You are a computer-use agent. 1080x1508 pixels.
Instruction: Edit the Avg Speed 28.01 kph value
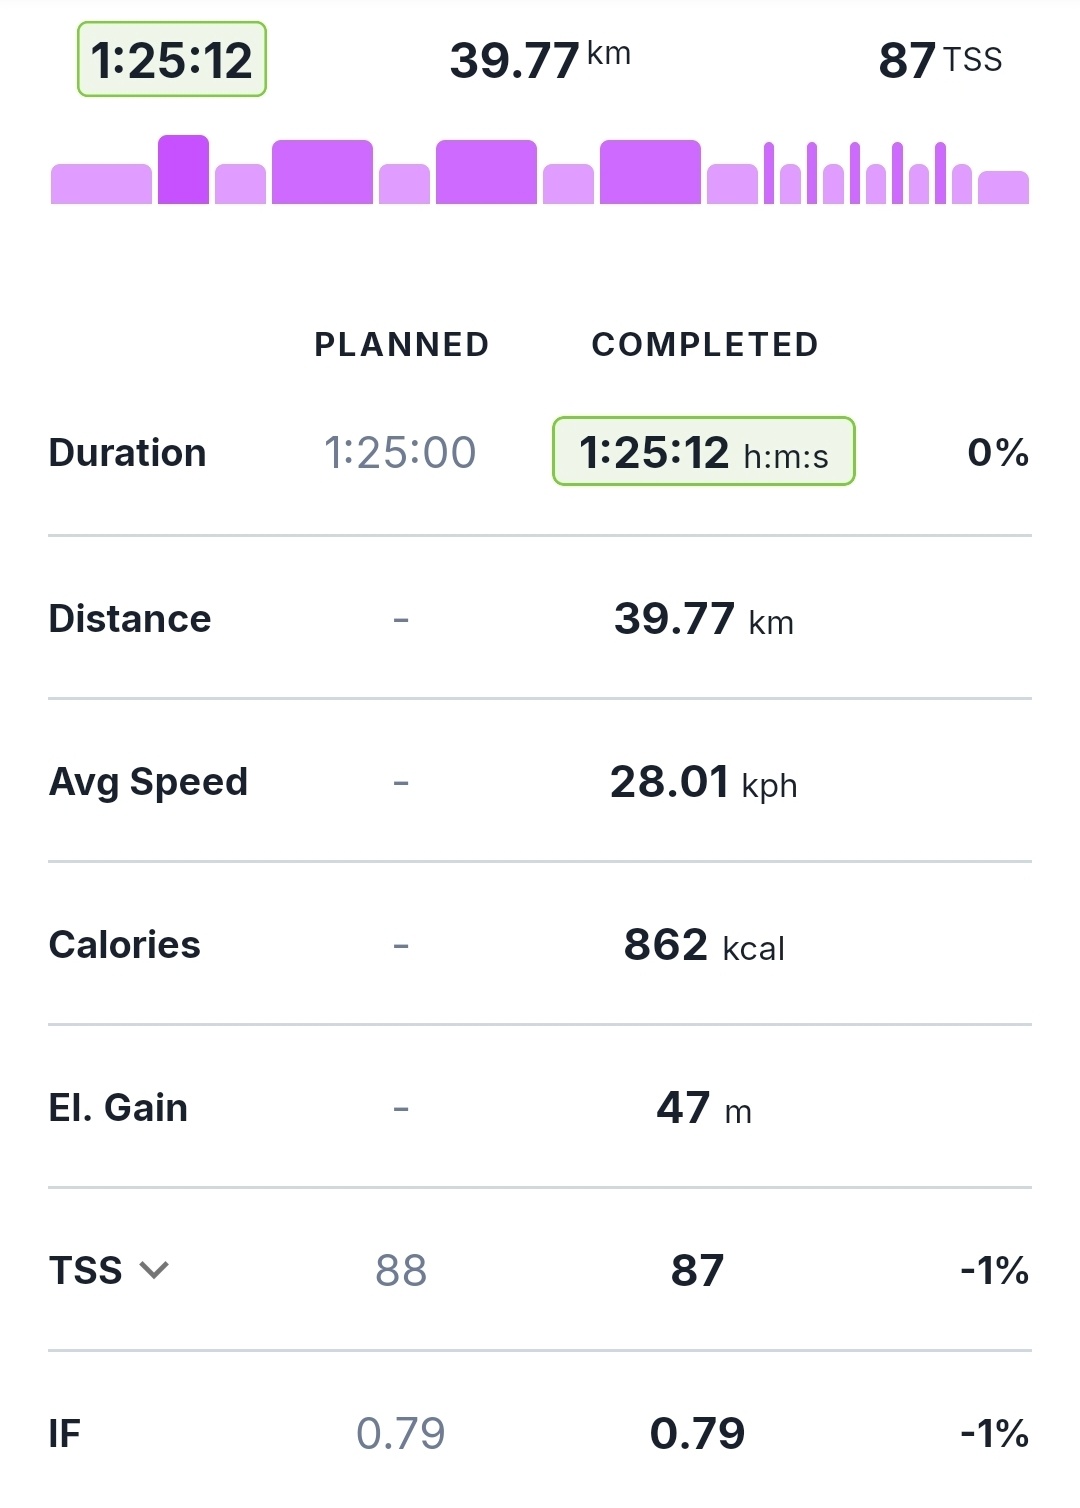point(703,782)
